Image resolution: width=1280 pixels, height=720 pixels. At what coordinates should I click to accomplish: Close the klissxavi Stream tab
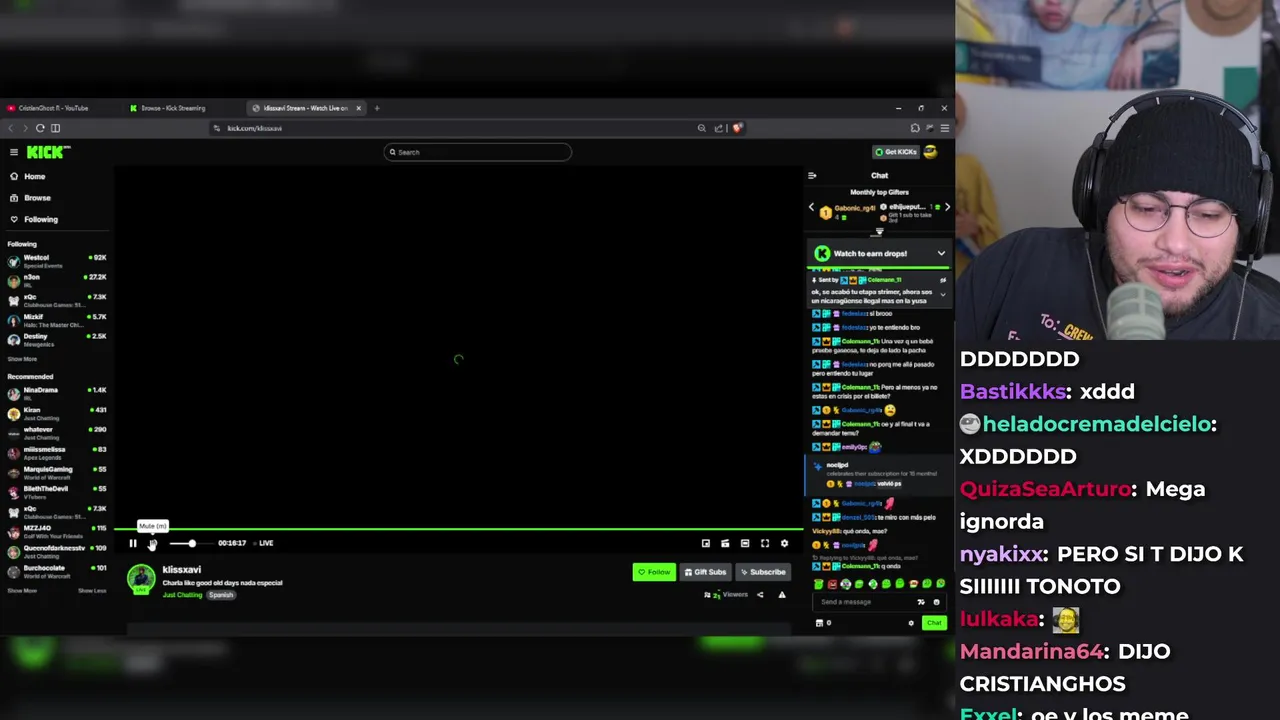point(358,108)
